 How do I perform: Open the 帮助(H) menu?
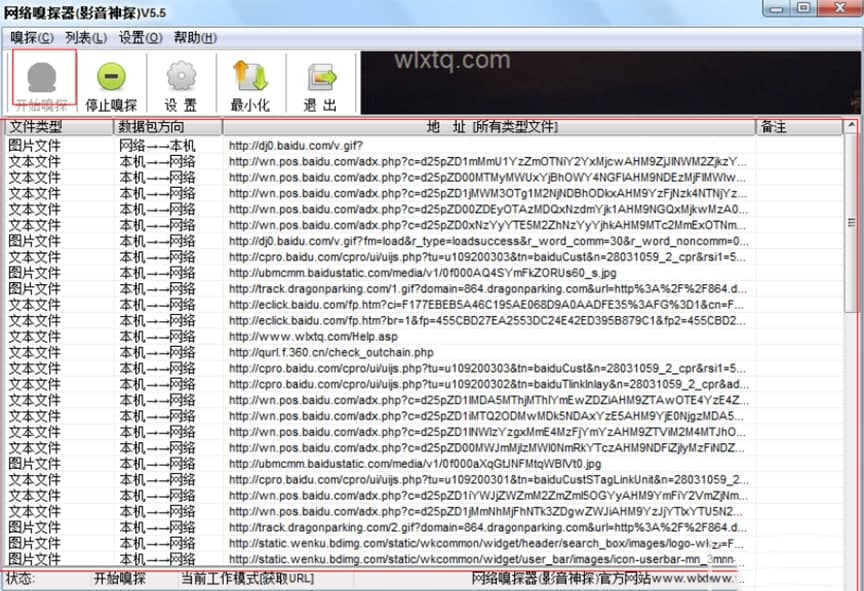click(195, 38)
